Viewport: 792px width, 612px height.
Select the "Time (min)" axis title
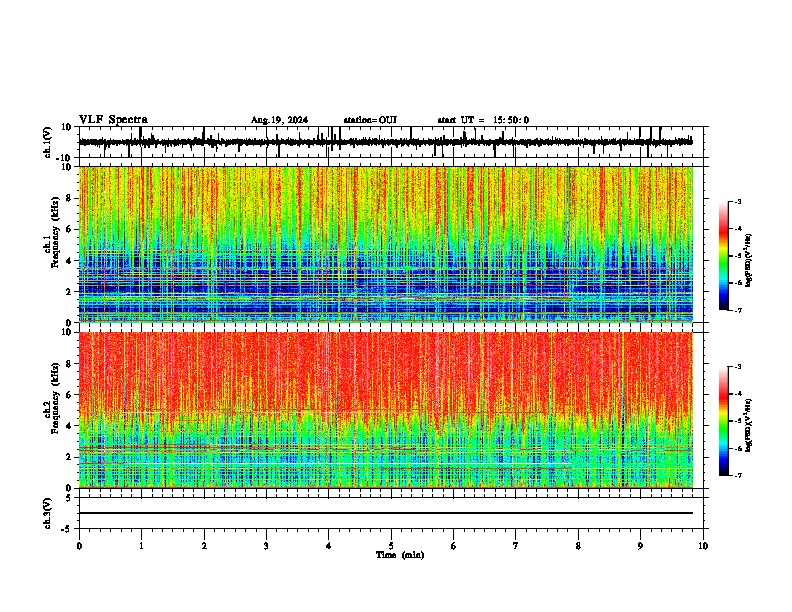pos(400,555)
